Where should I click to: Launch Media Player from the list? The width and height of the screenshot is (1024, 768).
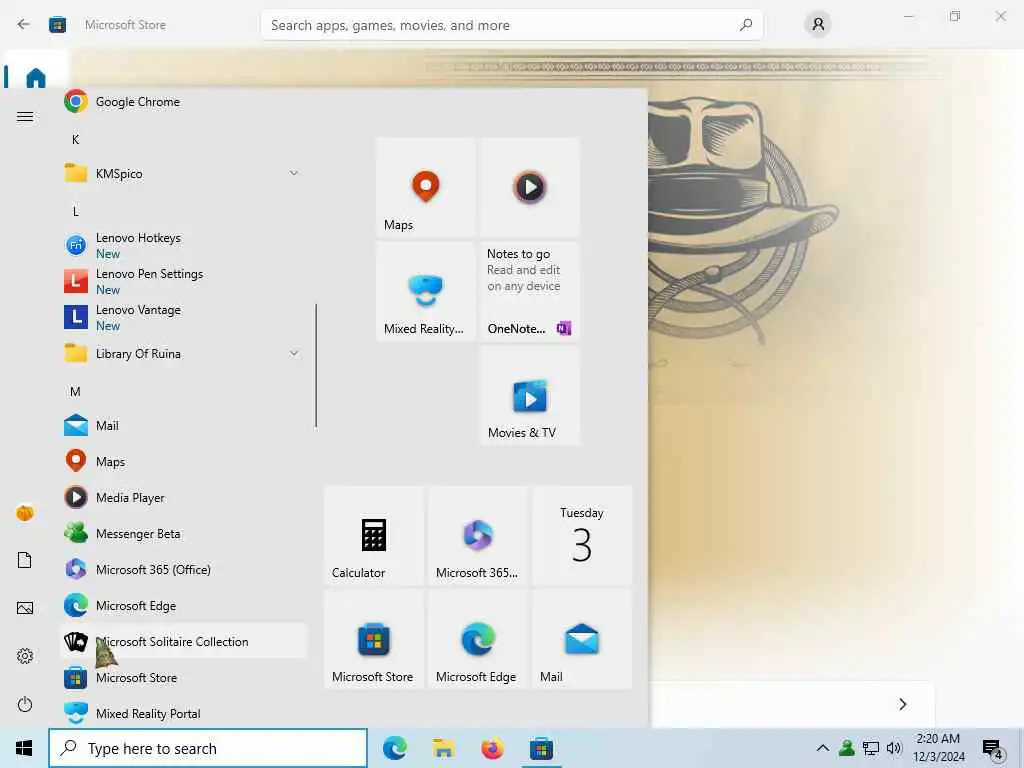tap(183, 498)
